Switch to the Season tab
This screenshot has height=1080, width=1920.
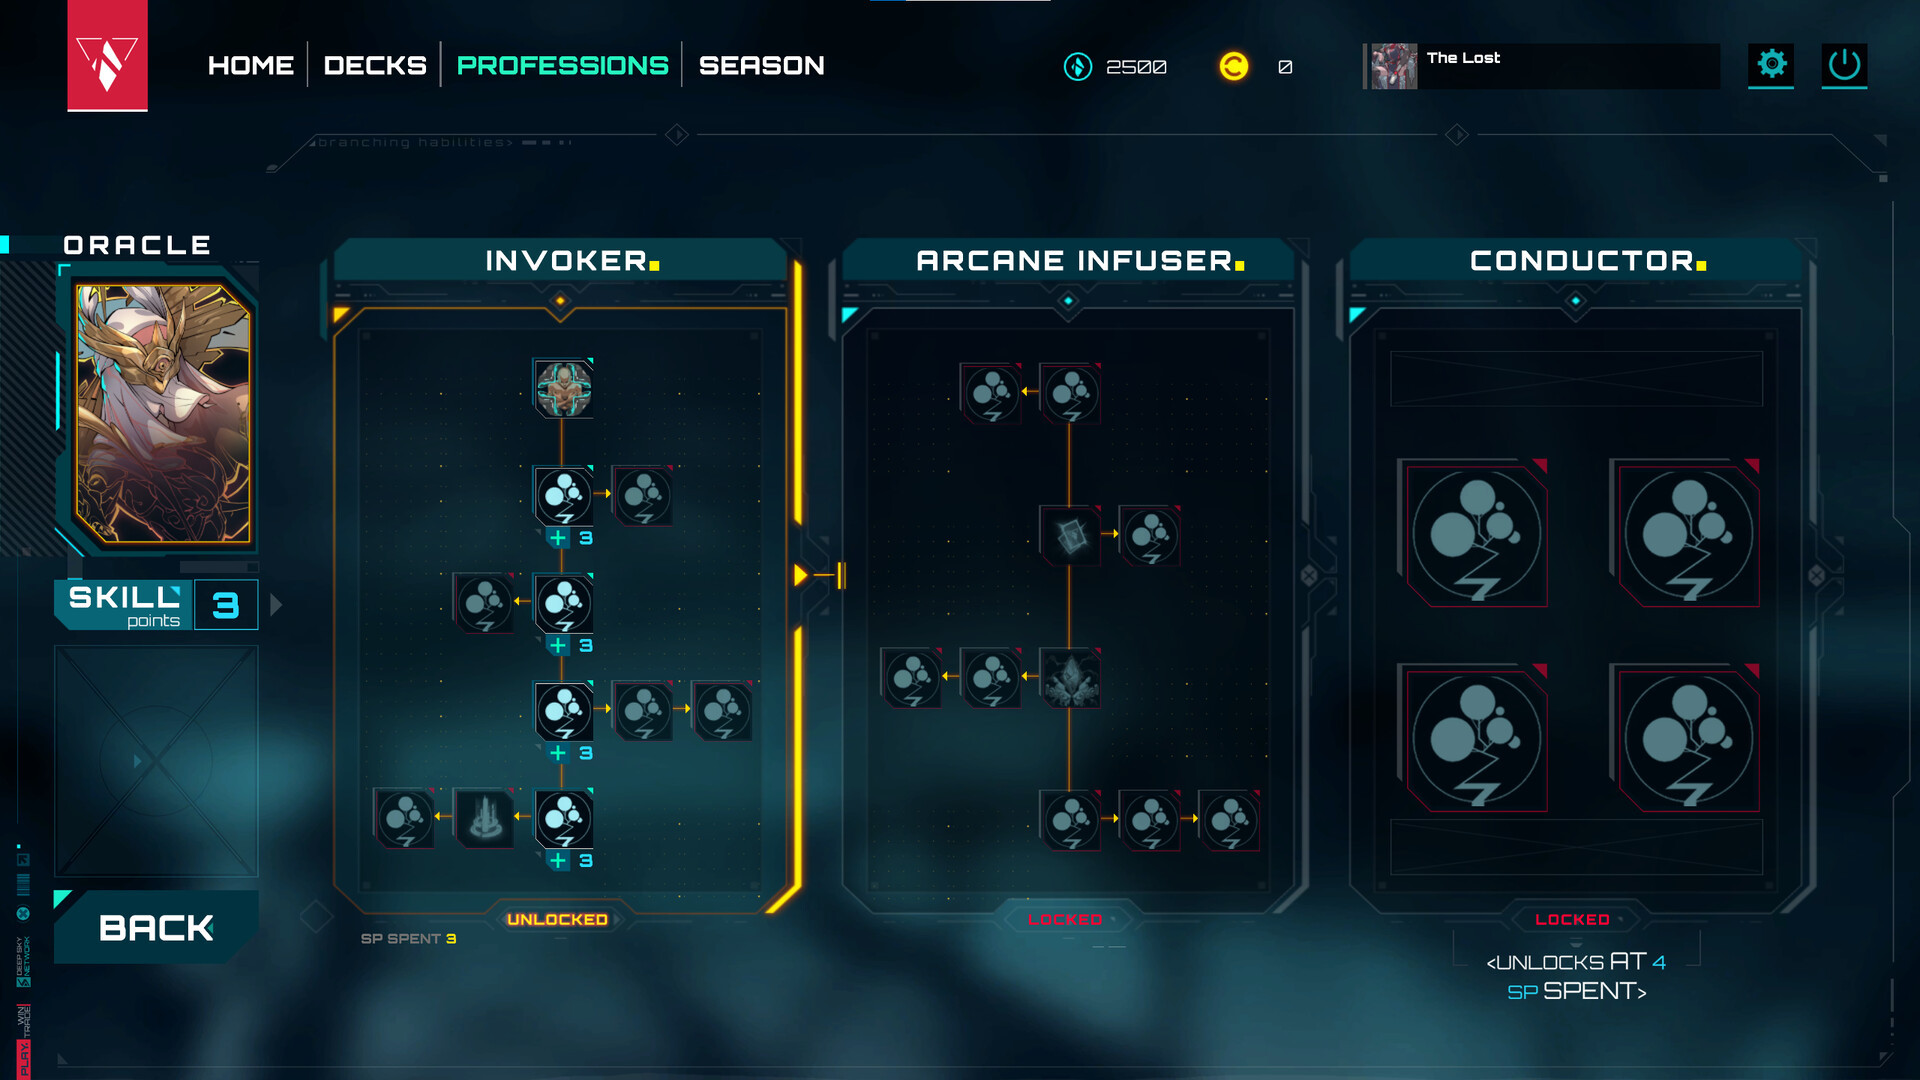pos(762,66)
